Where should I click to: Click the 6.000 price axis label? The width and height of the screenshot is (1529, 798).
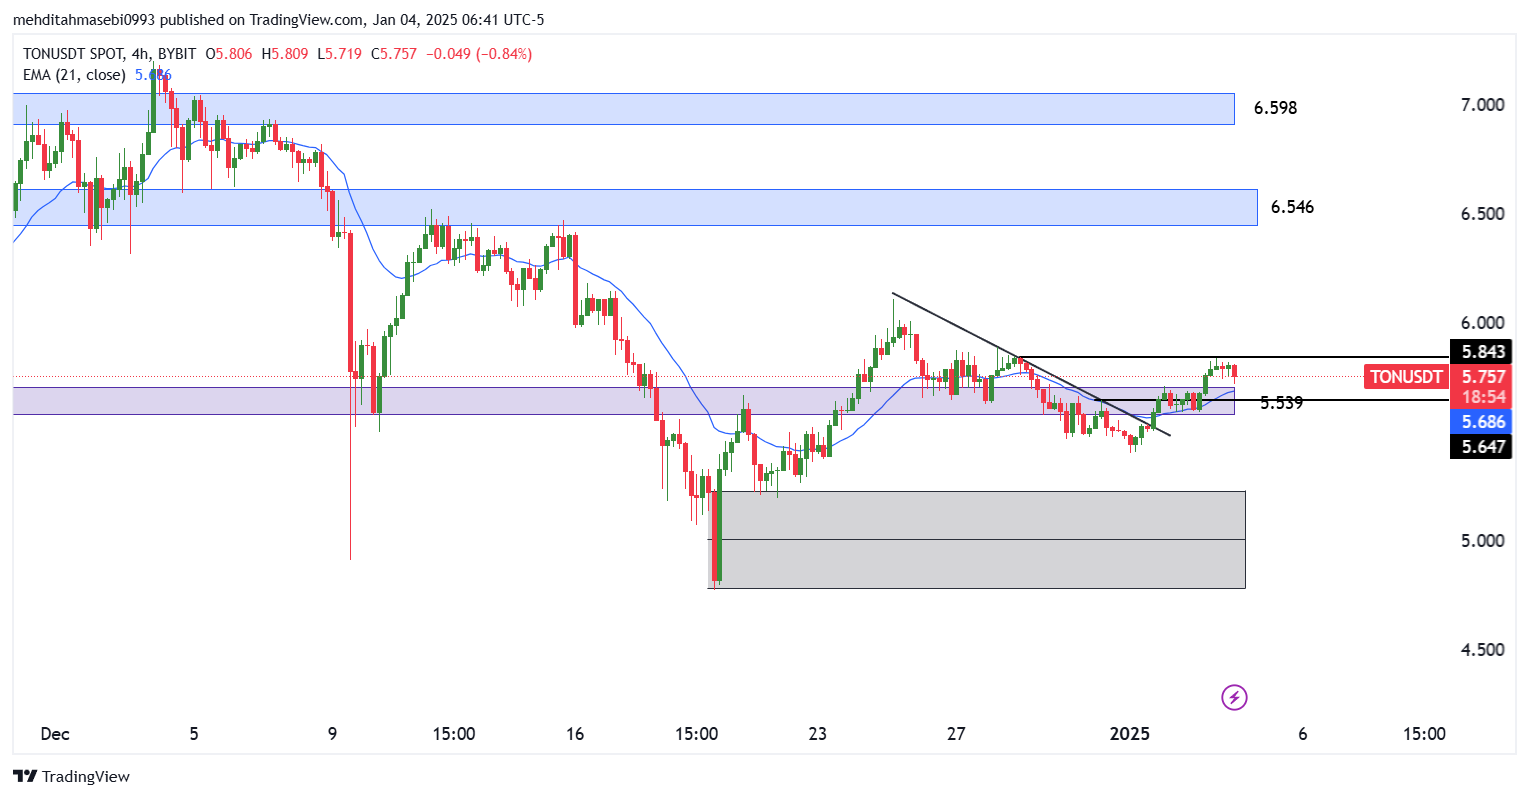coord(1482,323)
